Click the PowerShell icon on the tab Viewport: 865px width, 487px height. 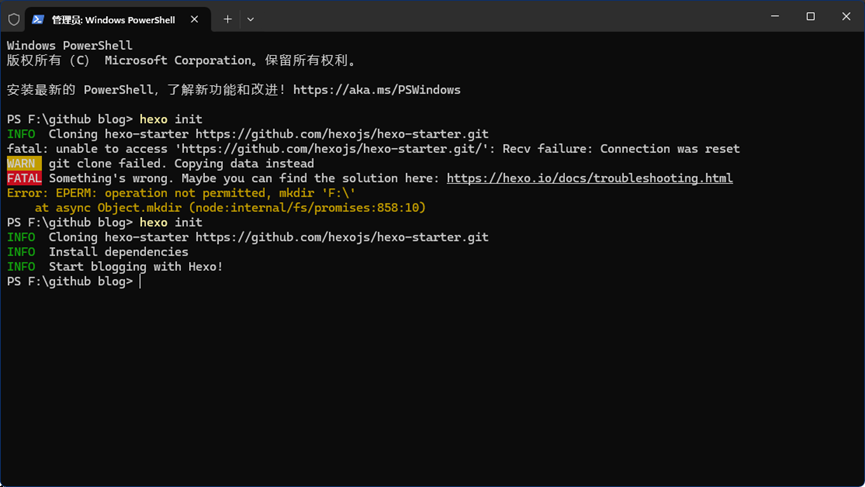(38, 19)
